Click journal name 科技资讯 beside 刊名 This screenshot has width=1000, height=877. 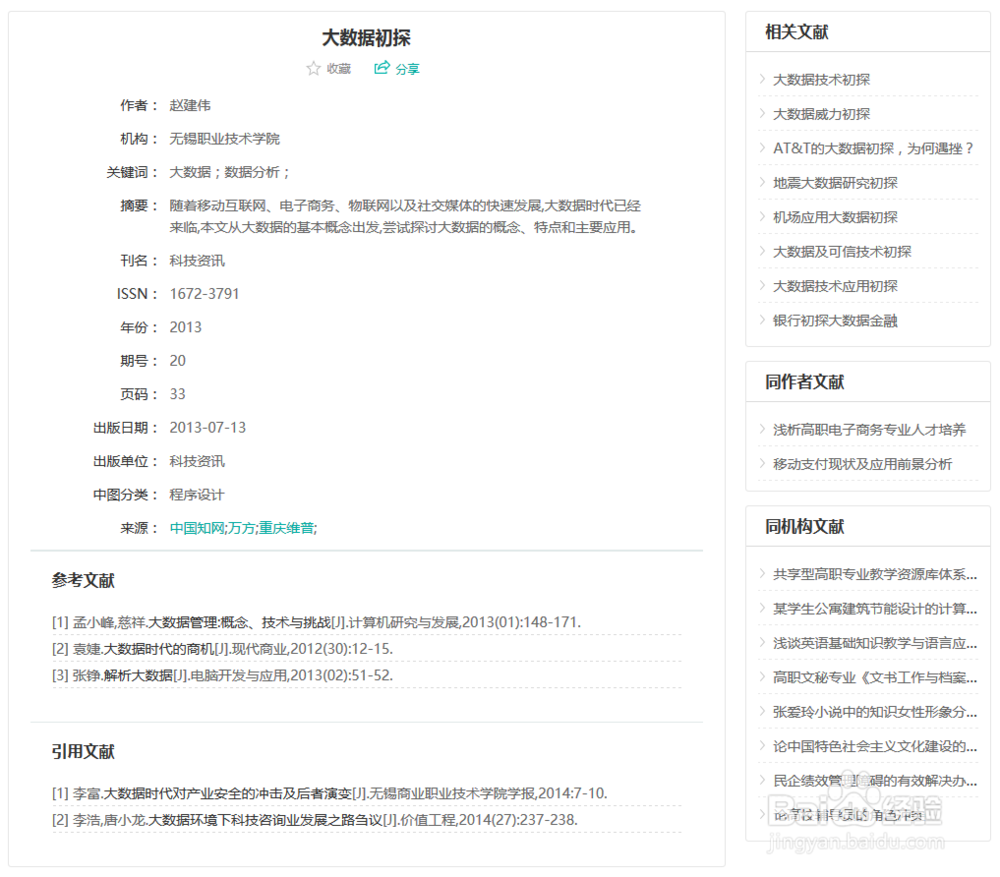click(197, 261)
